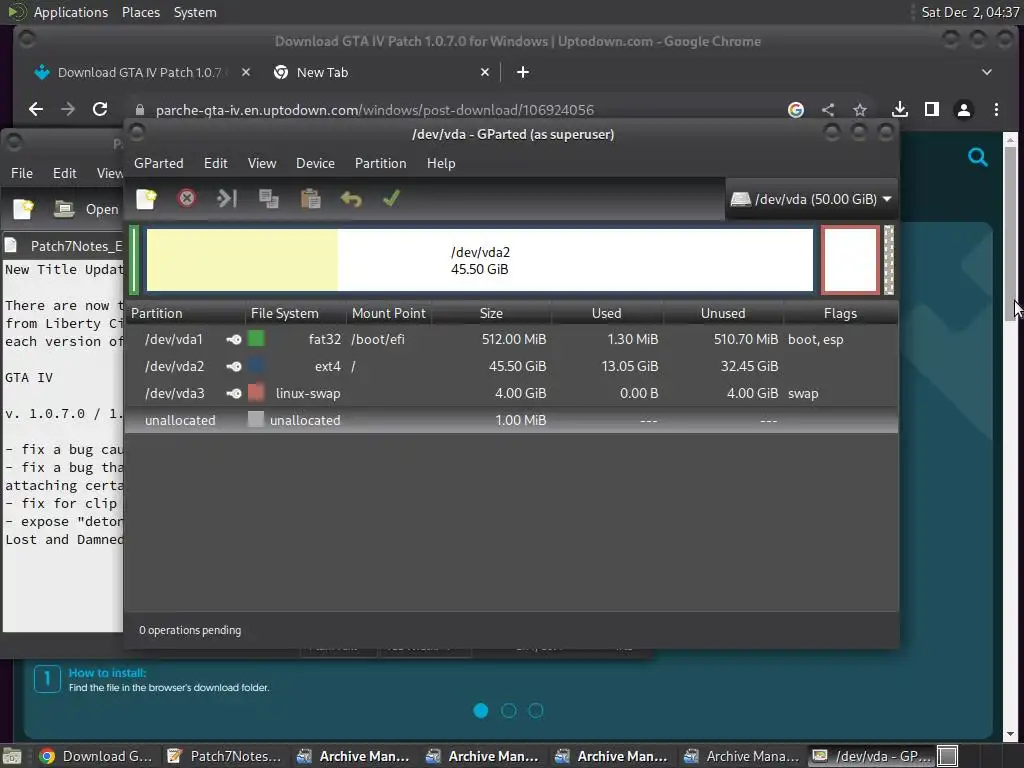Click the Flags column header
1024x768 pixels.
(x=840, y=313)
